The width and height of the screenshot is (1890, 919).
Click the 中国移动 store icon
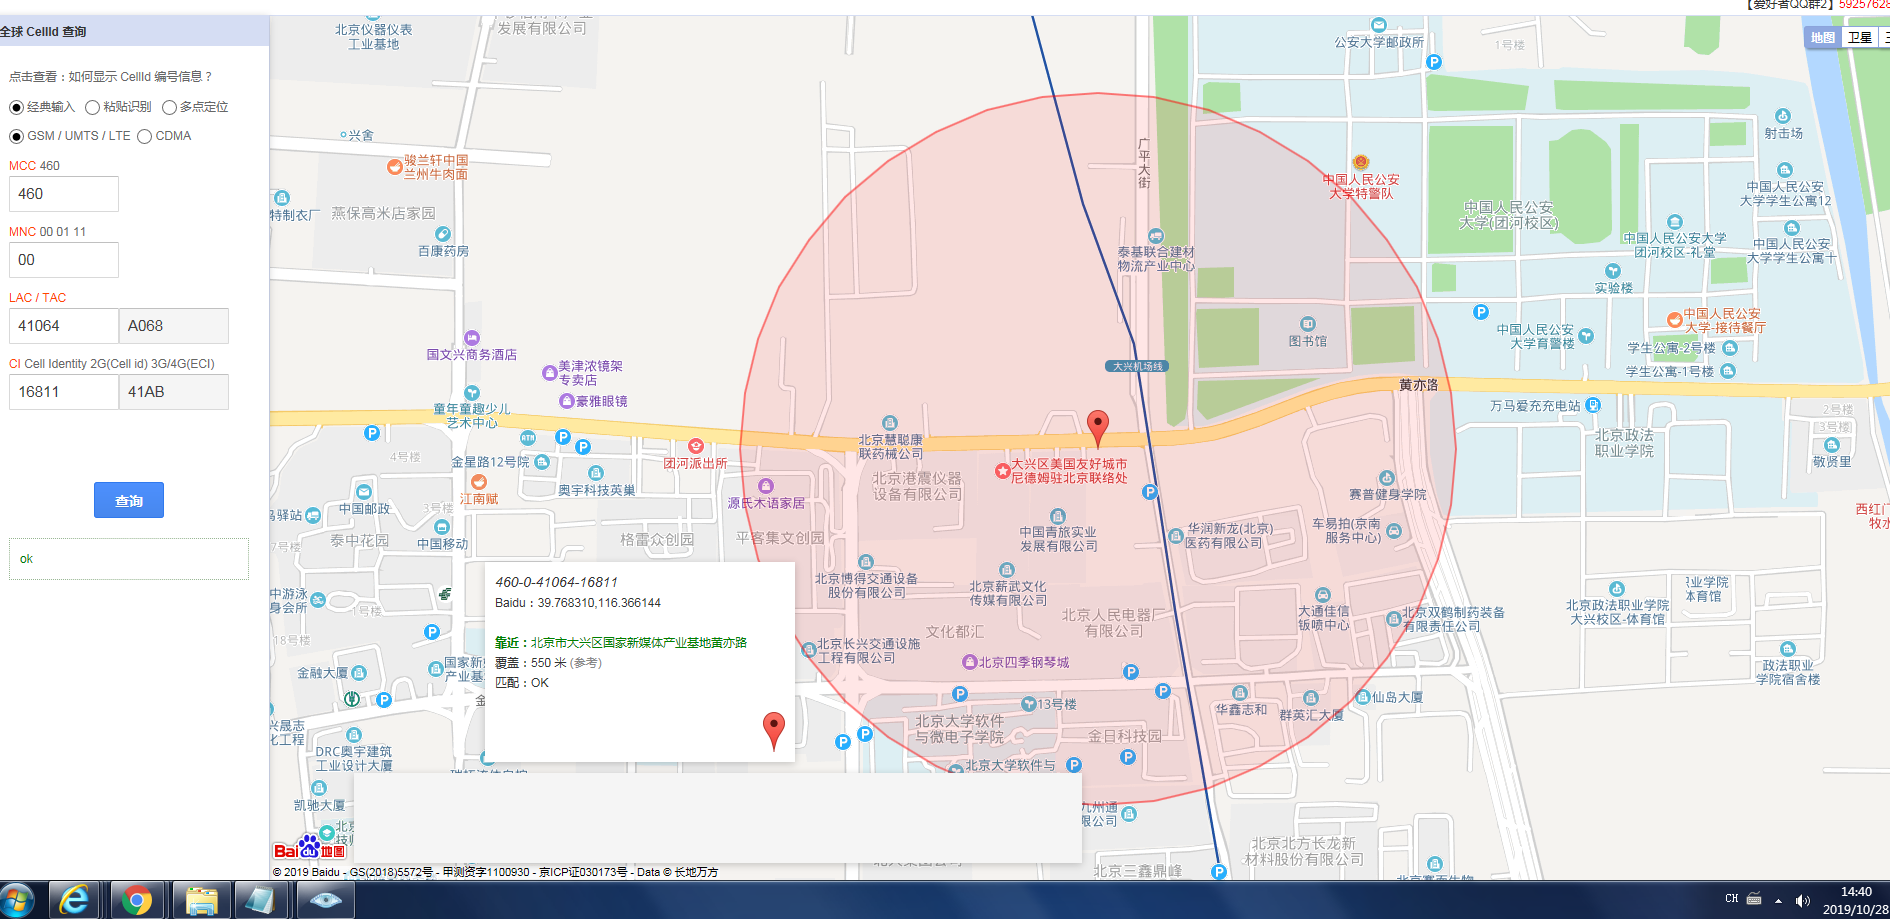(x=442, y=527)
